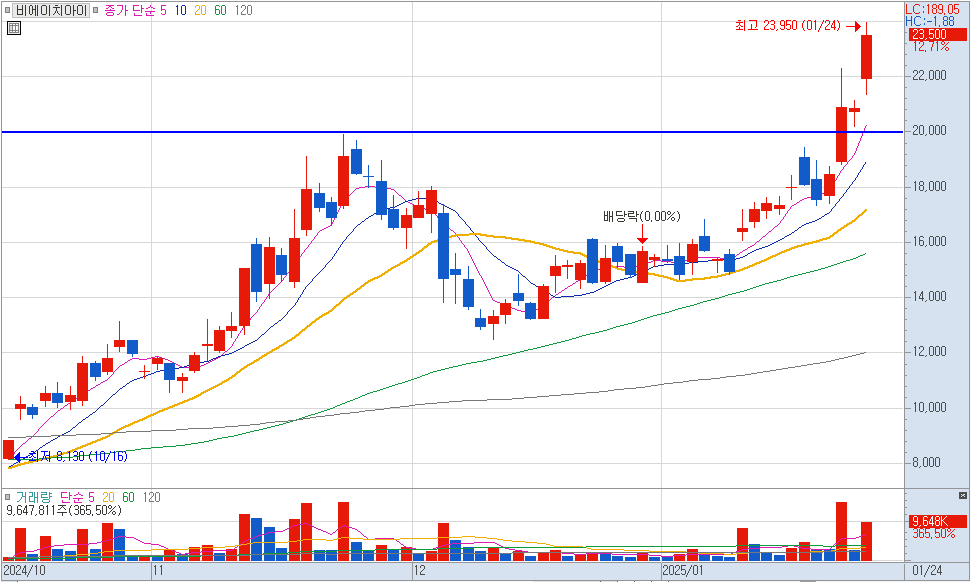
Task: Click the red 23,500 current price tag
Action: [938, 35]
